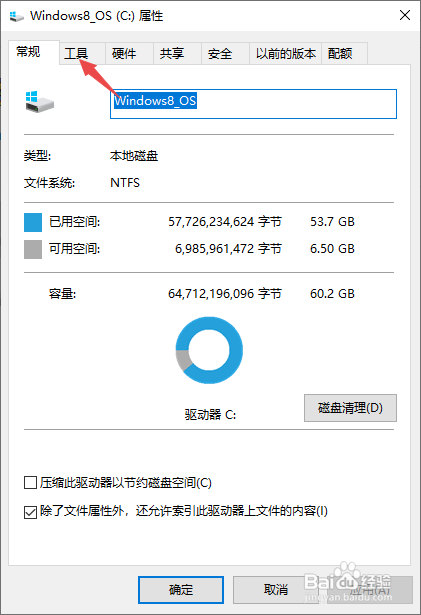Click the 本地磁盘 type text
This screenshot has width=421, height=615.
coord(134,156)
